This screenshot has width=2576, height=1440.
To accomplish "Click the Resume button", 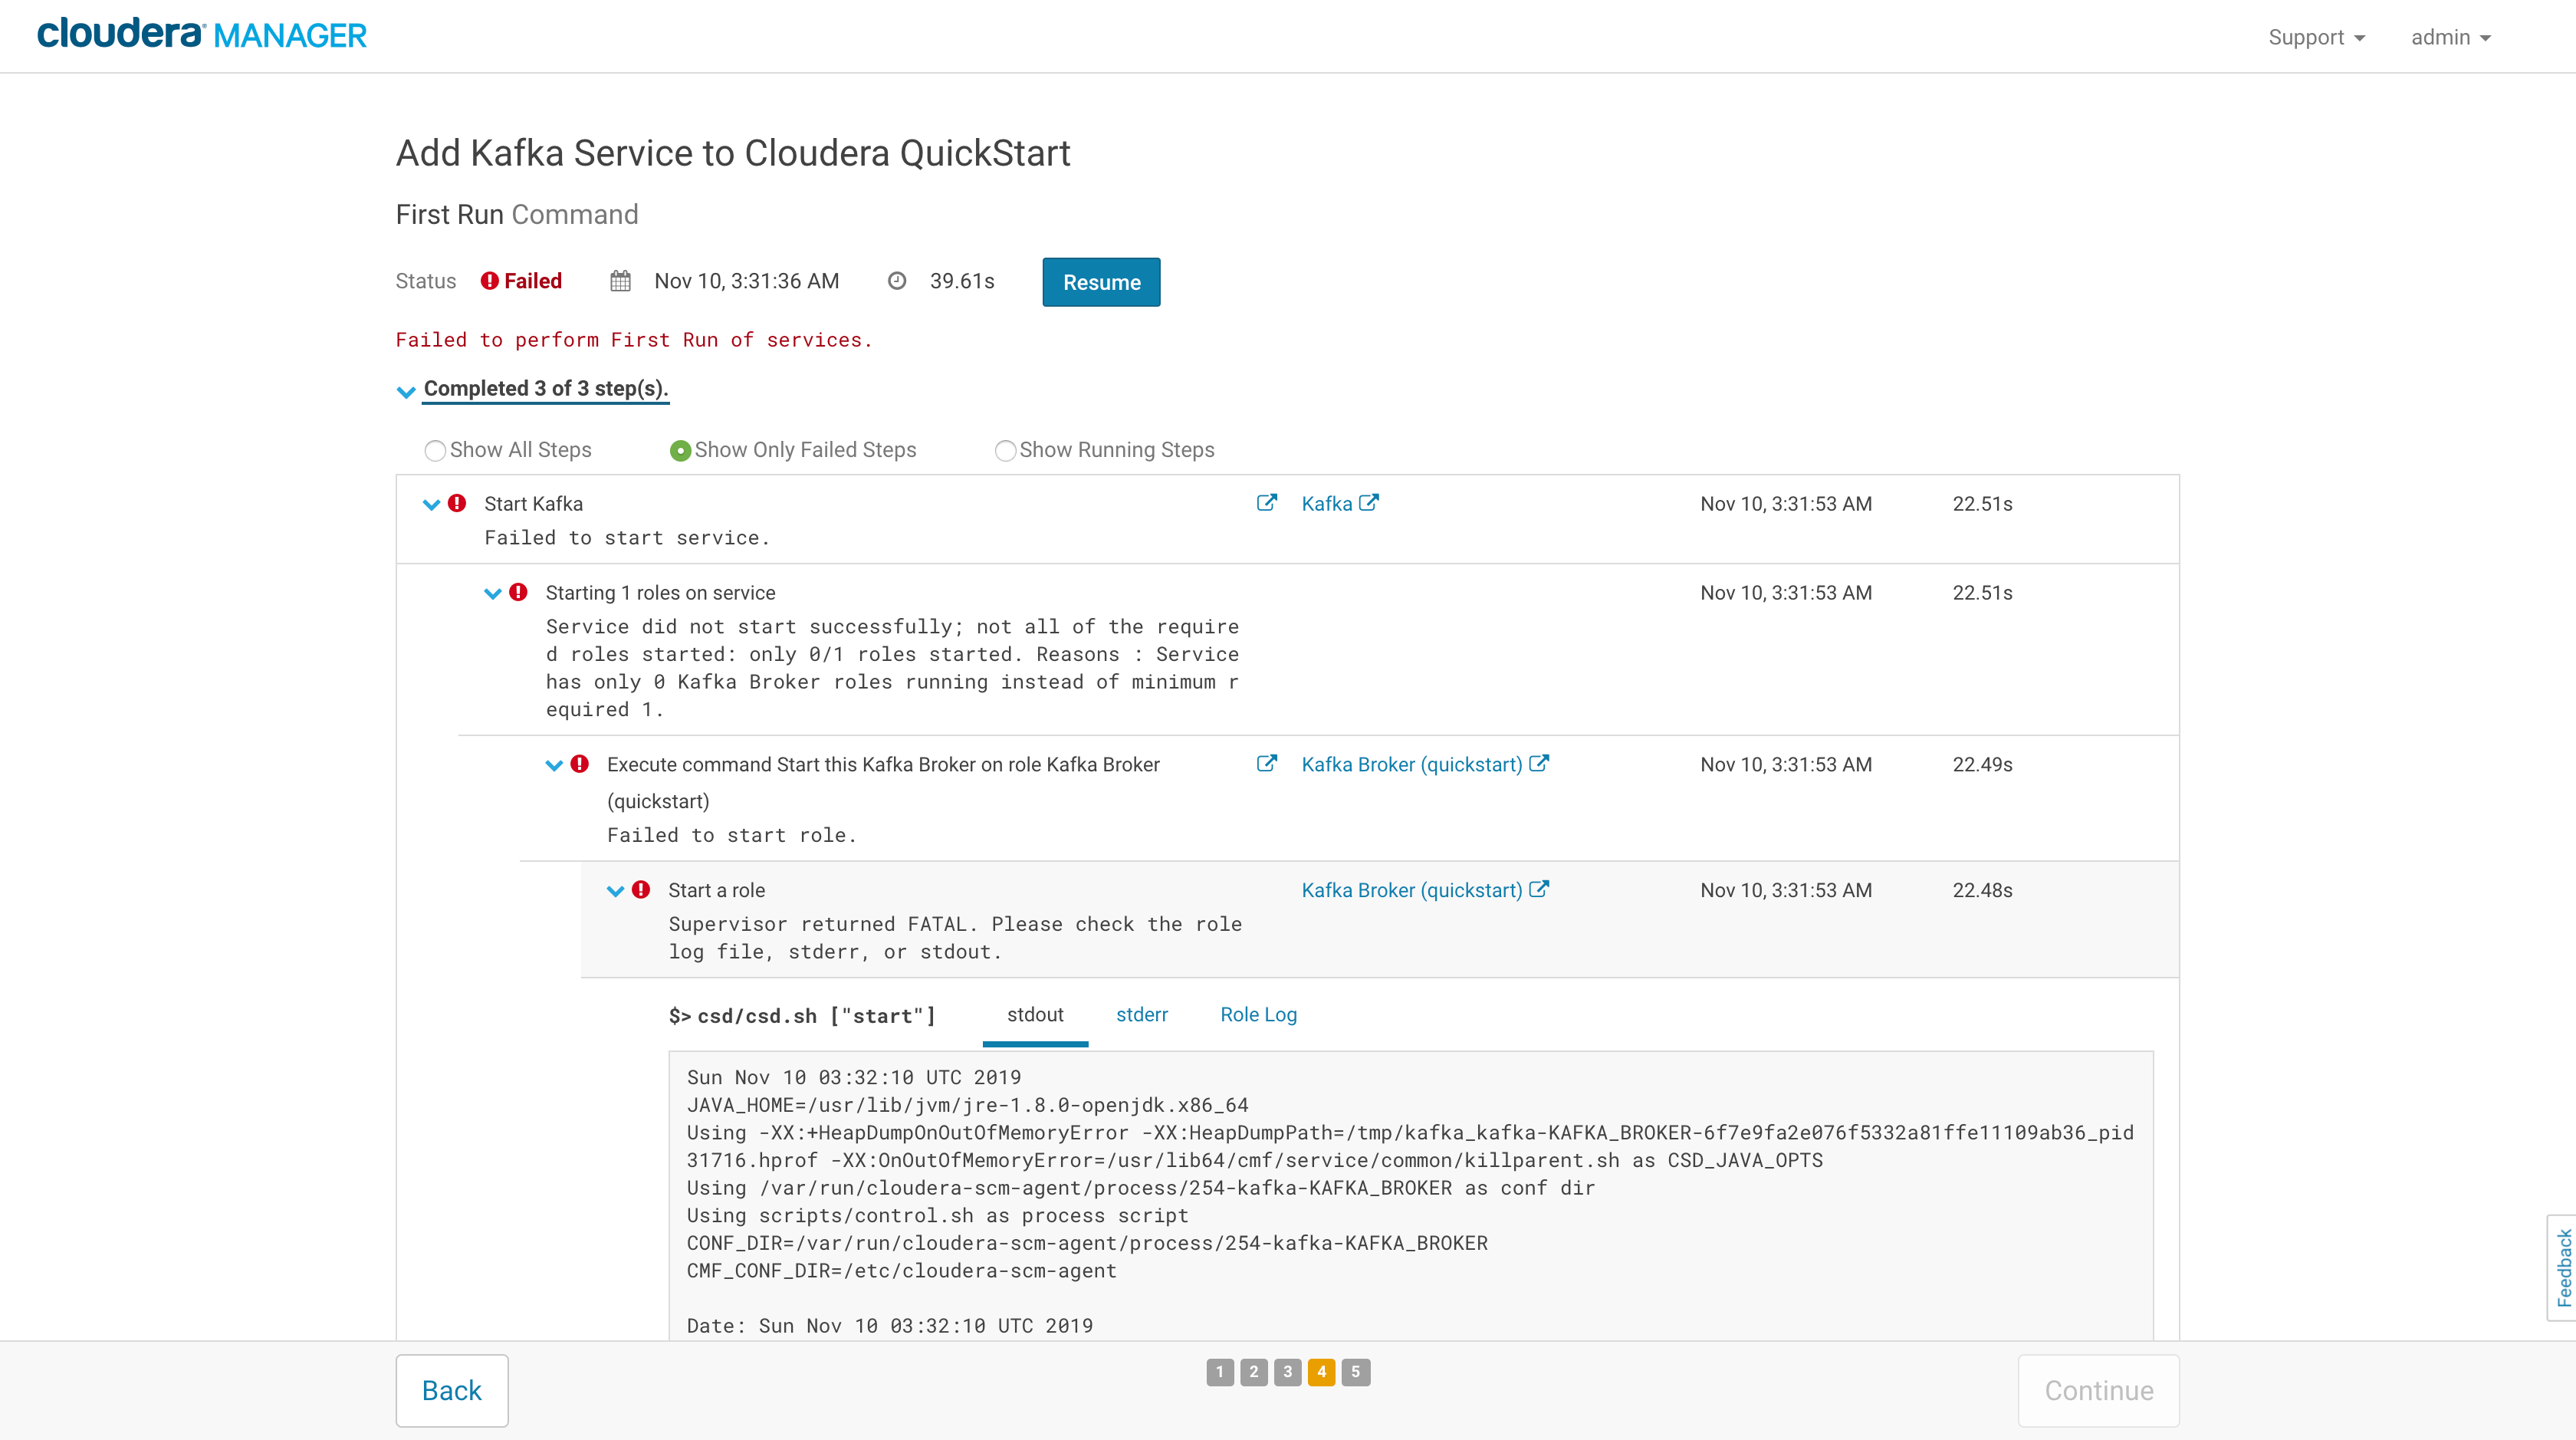I will pyautogui.click(x=1101, y=282).
